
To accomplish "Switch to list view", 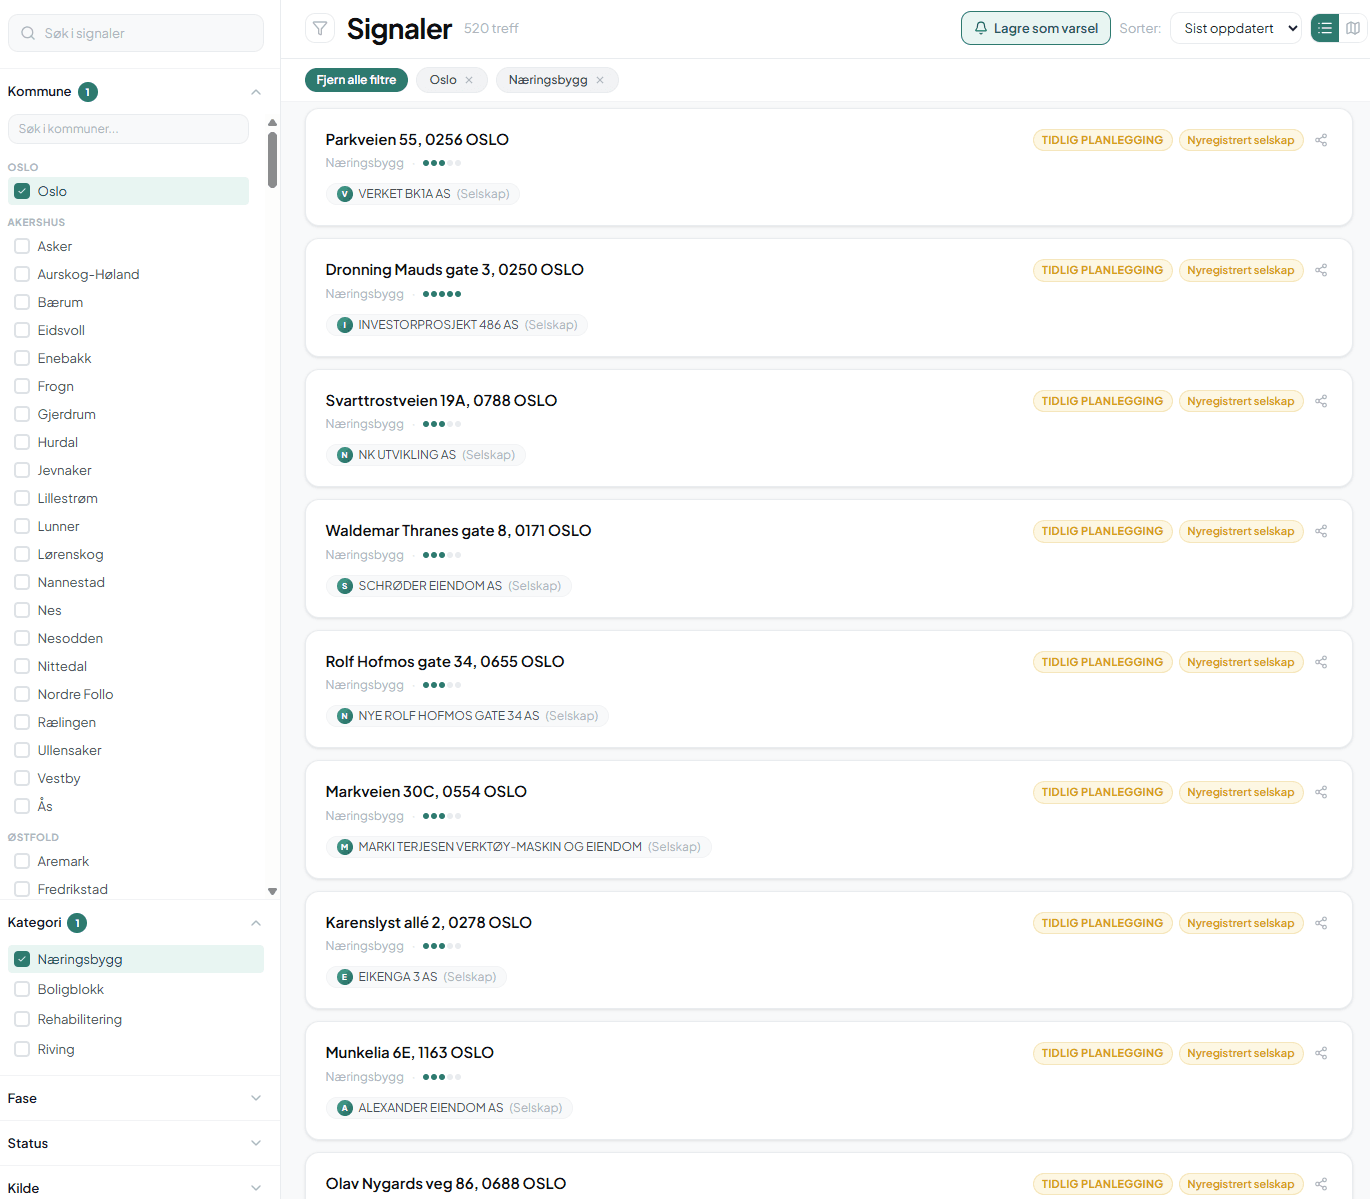I will (1325, 28).
